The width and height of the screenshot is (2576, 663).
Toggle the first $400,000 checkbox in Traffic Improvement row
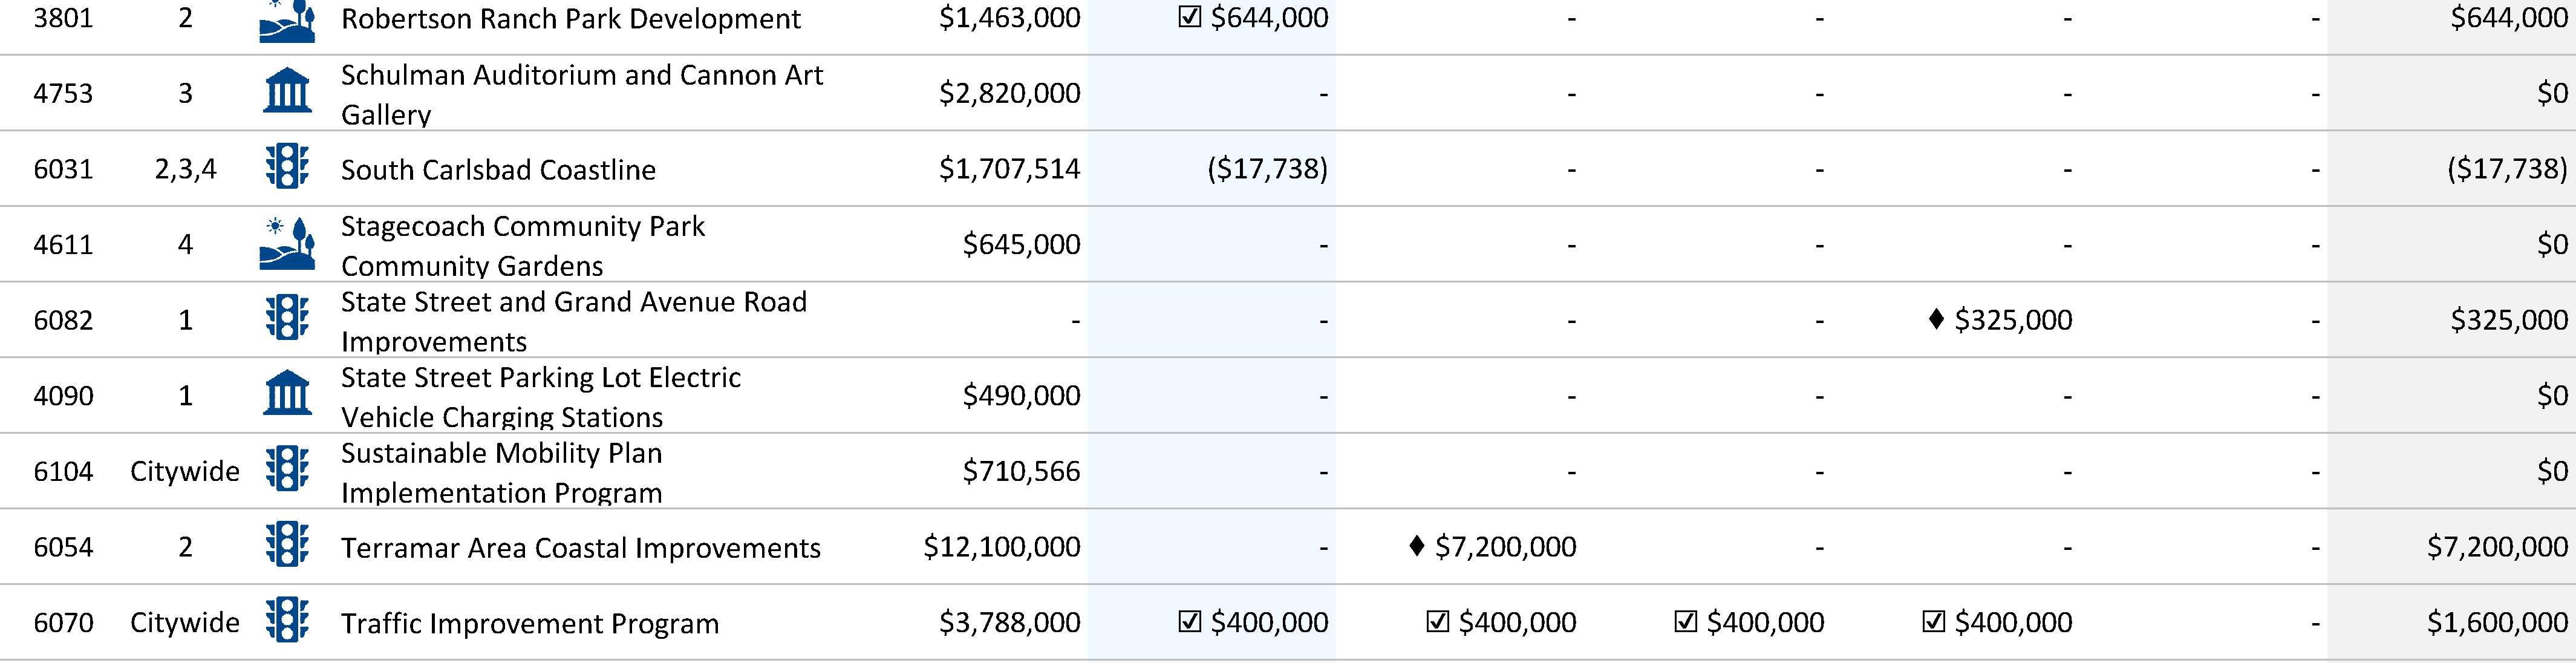1190,622
